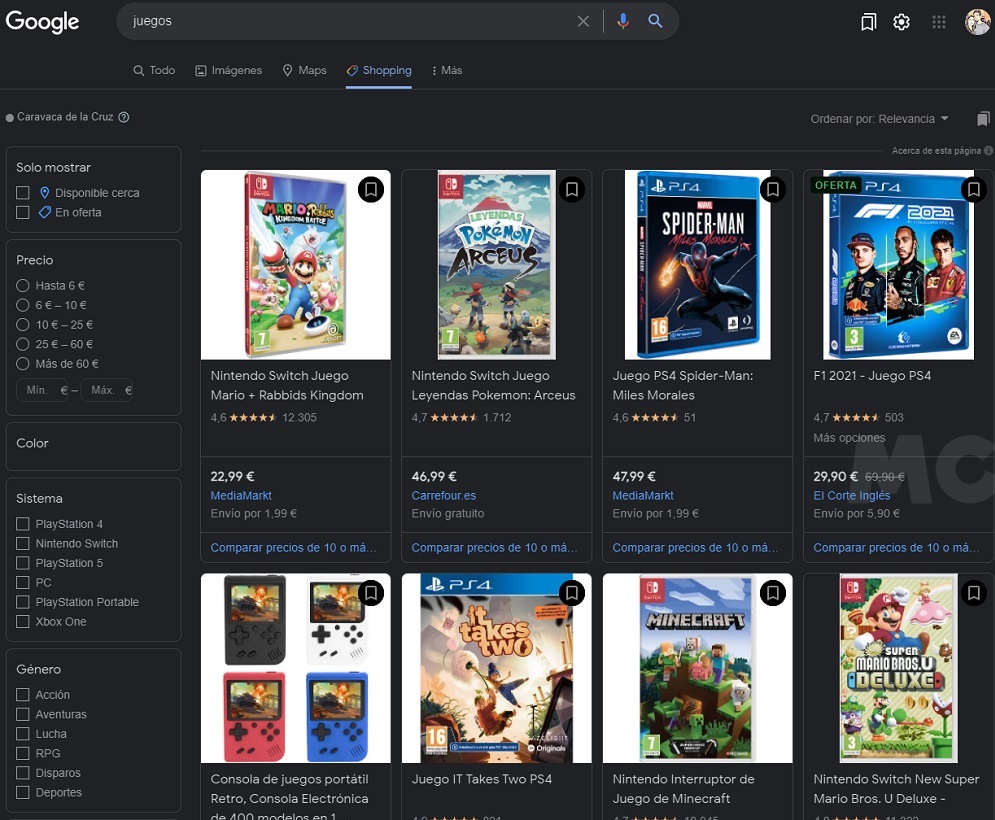Tick the Aventuras genre checkbox
995x820 pixels.
tap(23, 715)
